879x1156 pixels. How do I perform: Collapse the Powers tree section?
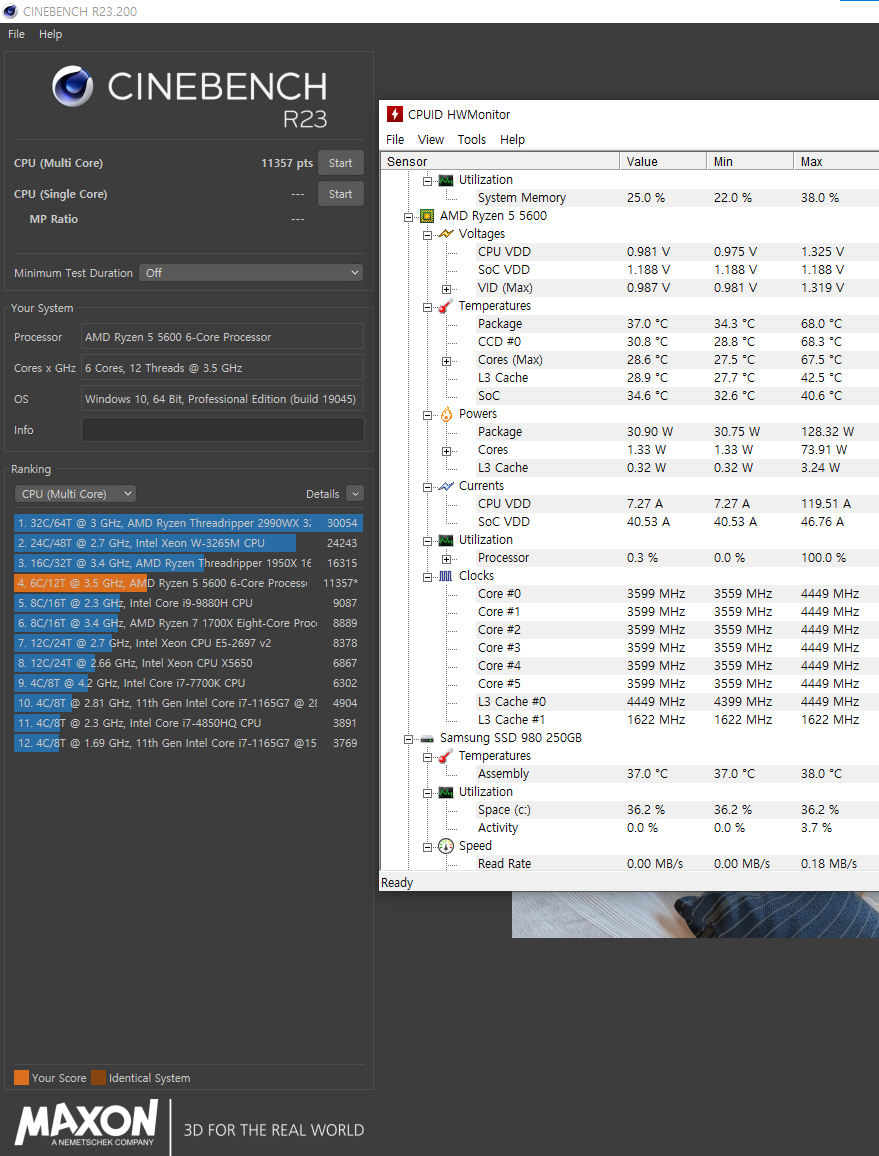click(x=428, y=415)
